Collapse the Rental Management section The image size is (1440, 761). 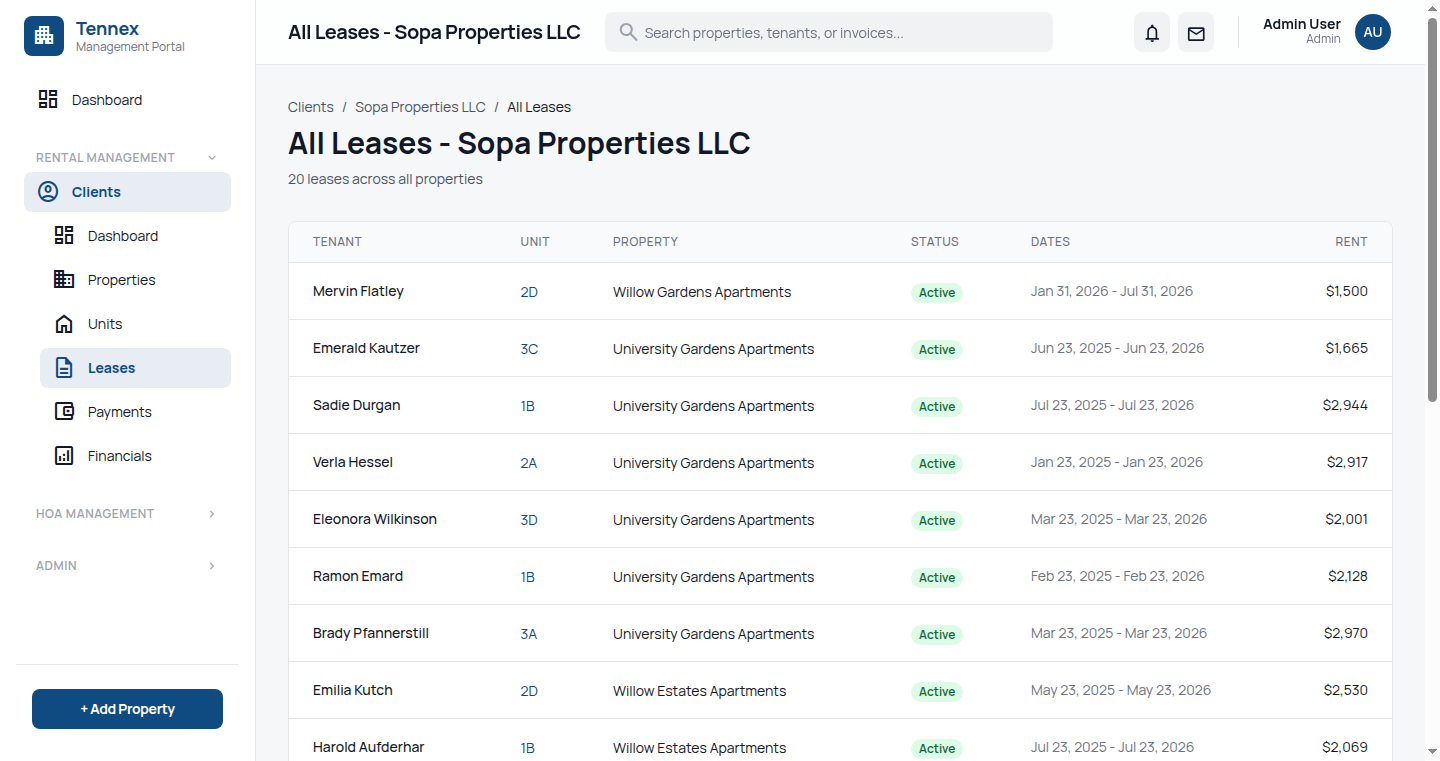(211, 158)
